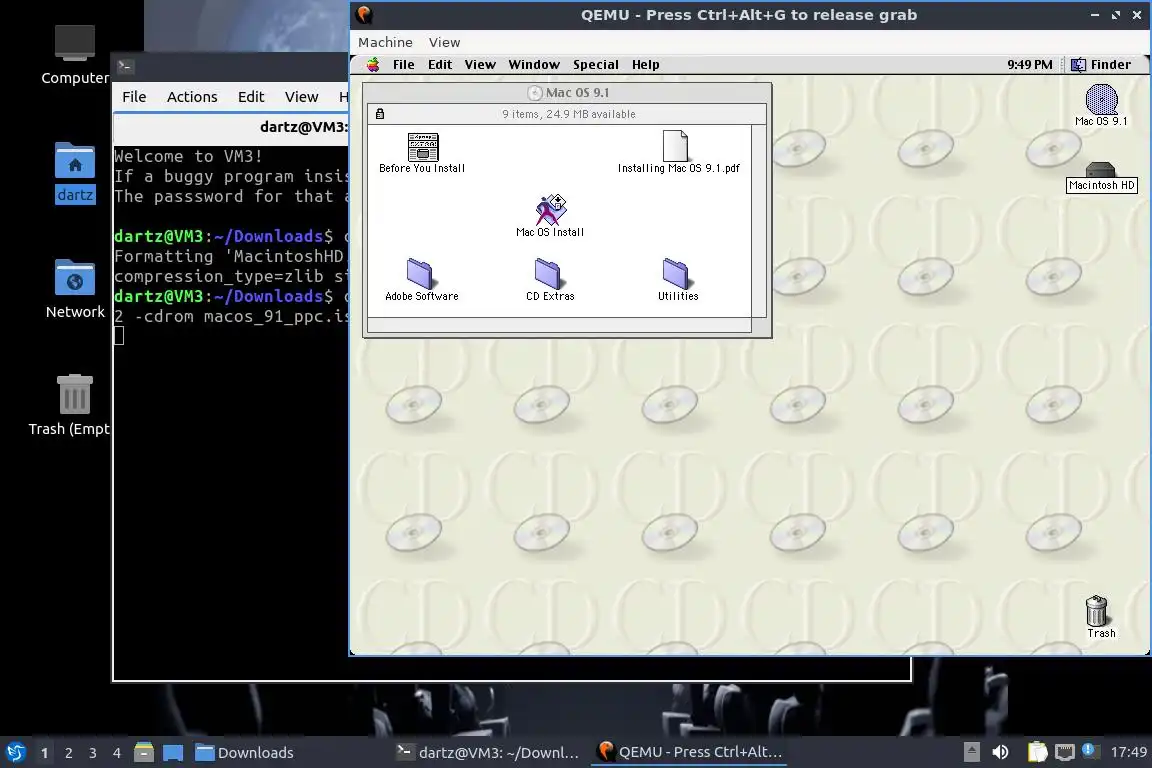Click the notification tray icon with exclamation
This screenshot has width=1152, height=768.
[1090, 750]
